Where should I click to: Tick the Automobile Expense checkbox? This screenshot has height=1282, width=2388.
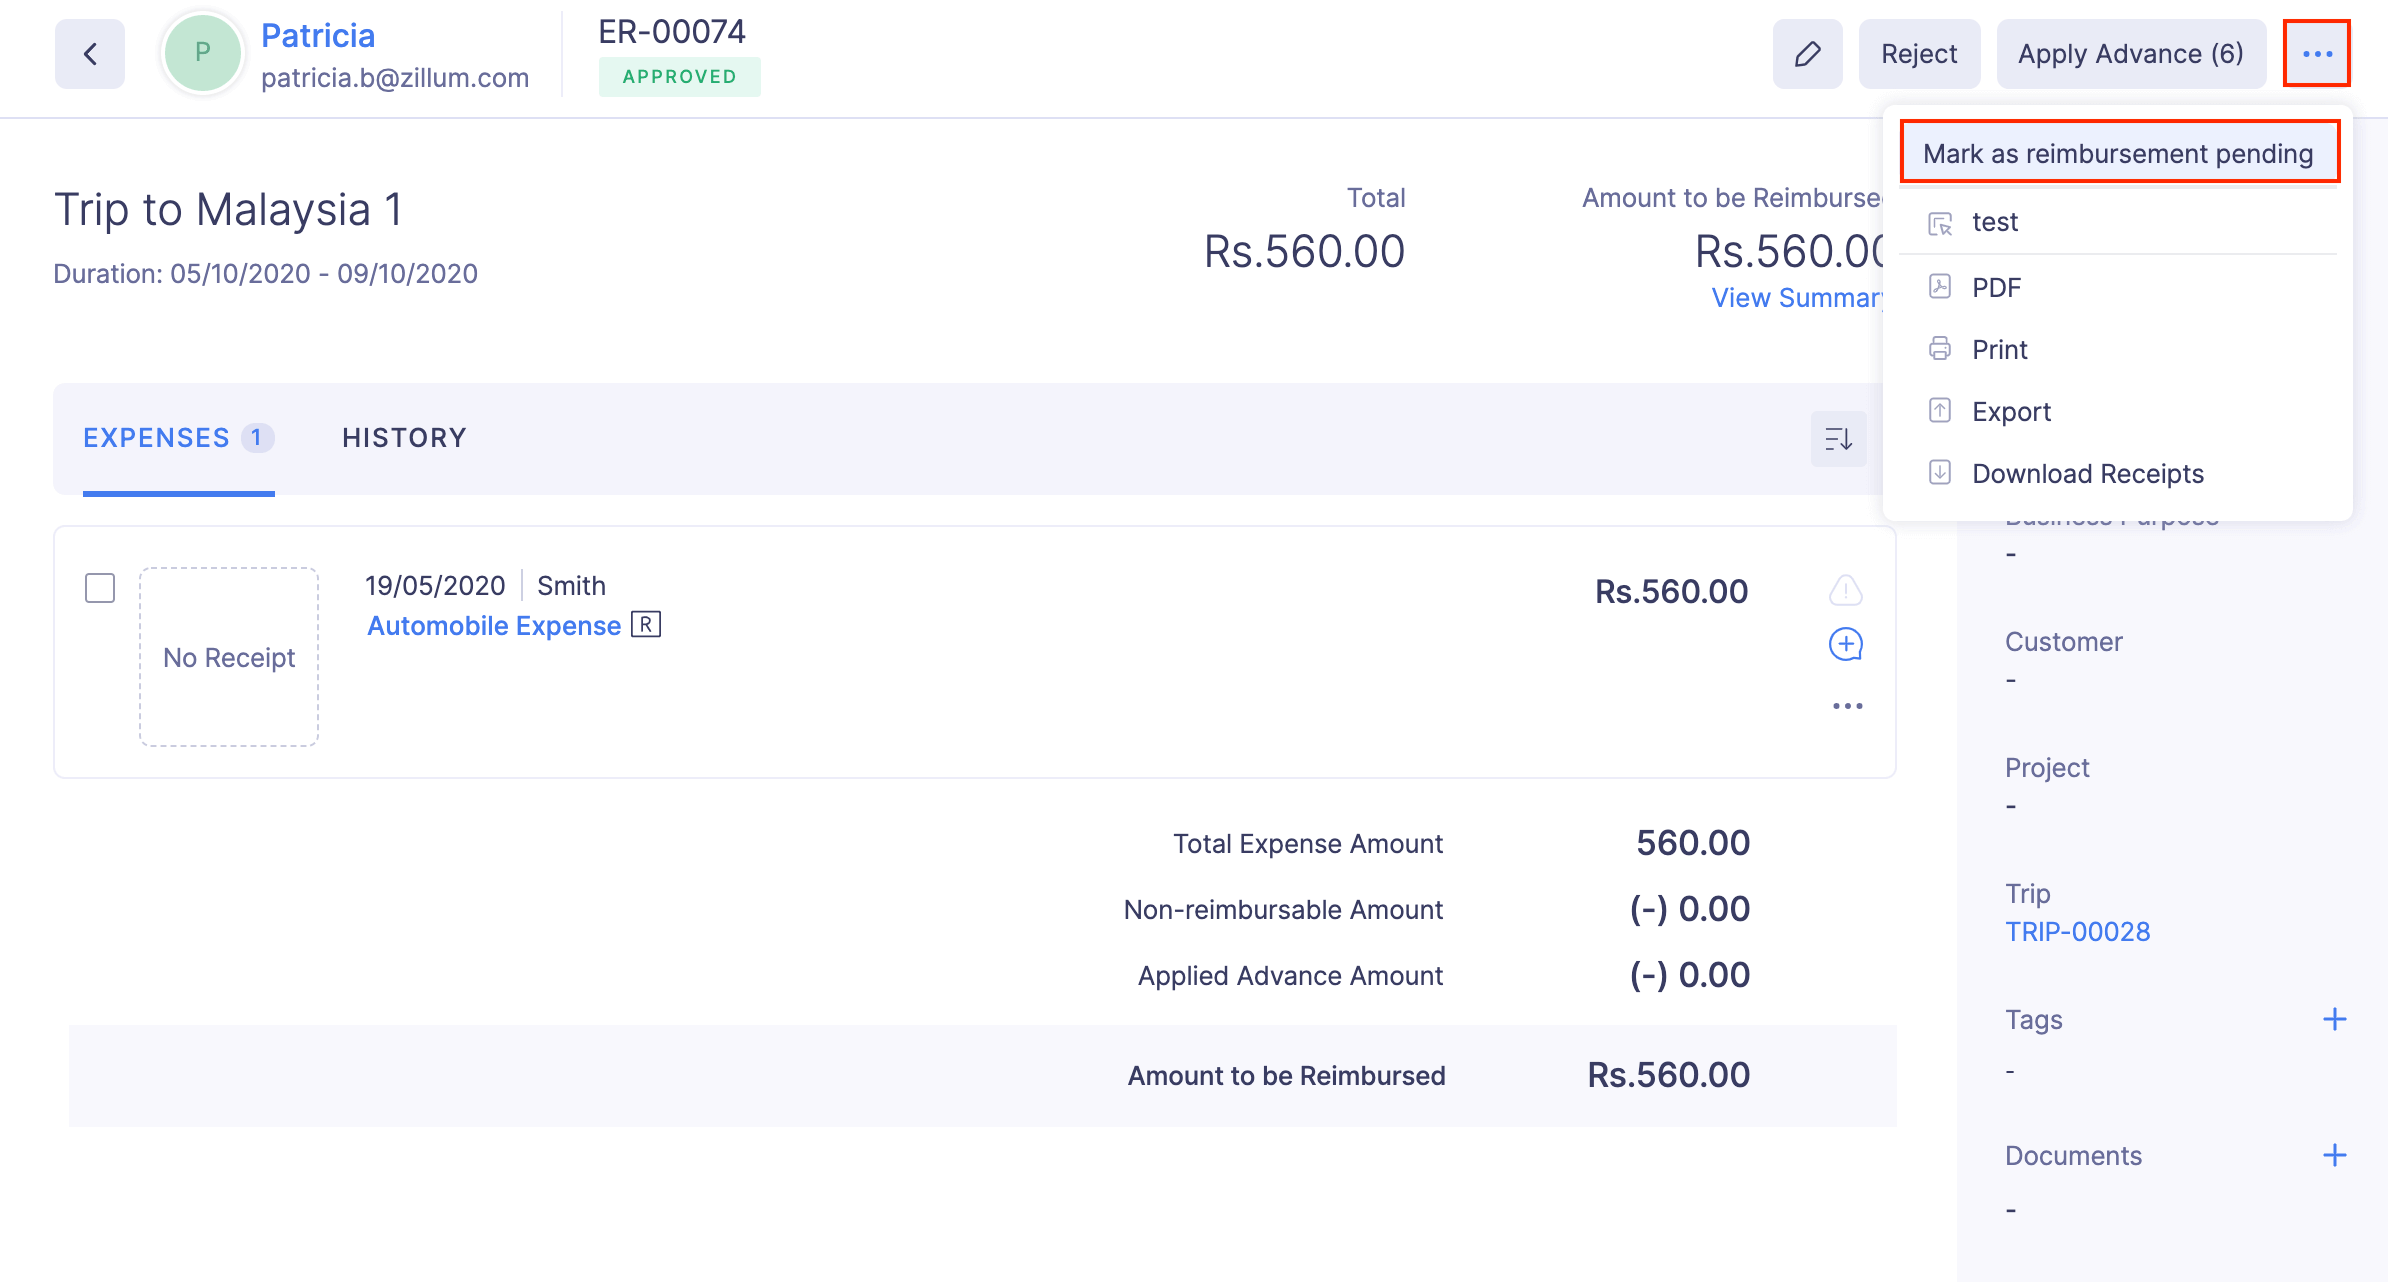click(100, 588)
